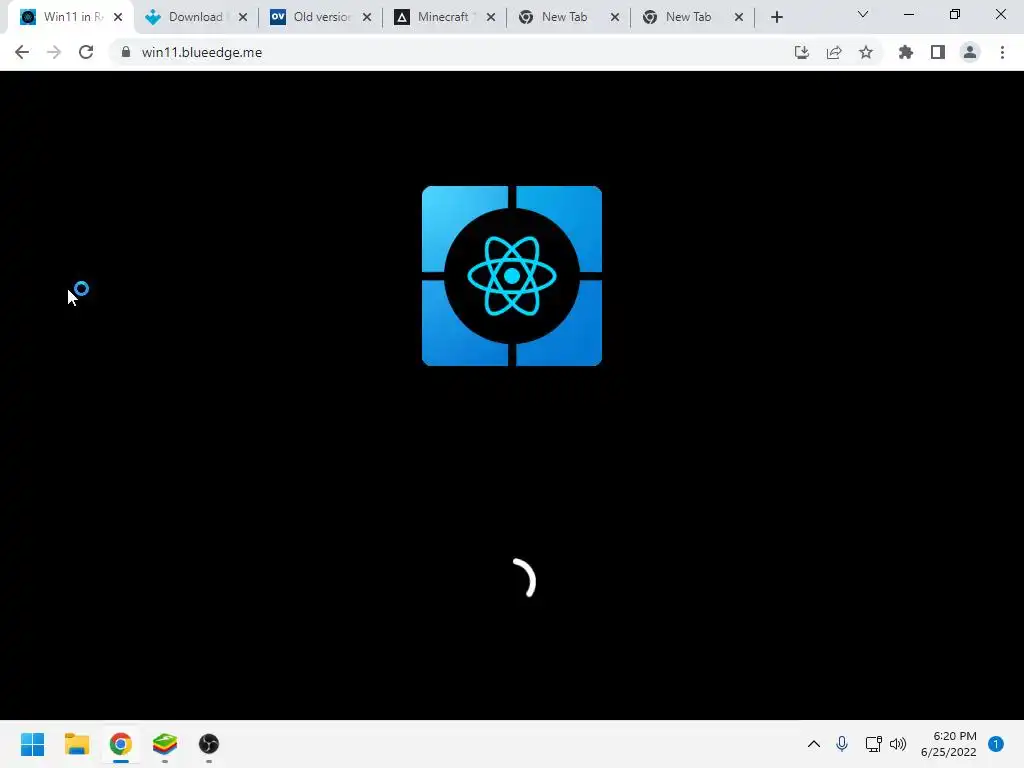The width and height of the screenshot is (1024, 768).
Task: Bookmark this tab with star icon
Action: [x=866, y=52]
